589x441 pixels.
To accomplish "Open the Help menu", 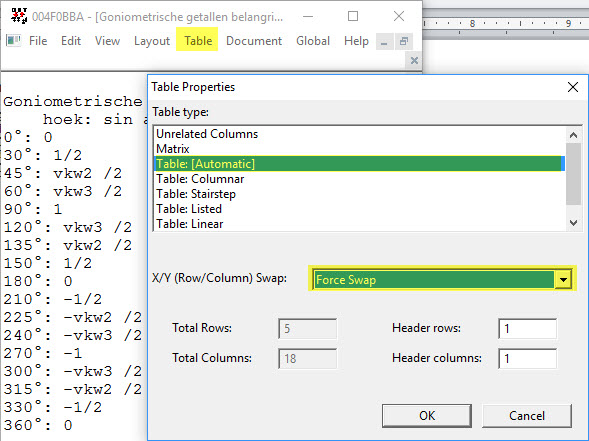I will tap(356, 41).
